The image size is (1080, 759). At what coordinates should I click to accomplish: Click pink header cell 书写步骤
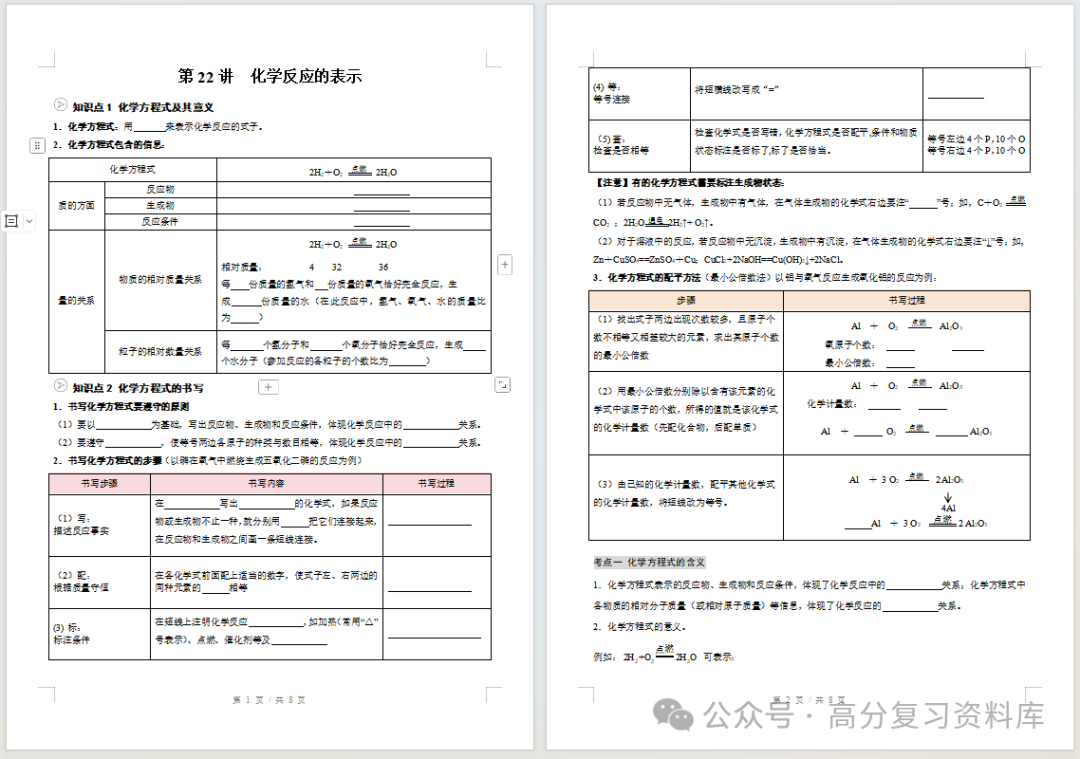point(99,484)
